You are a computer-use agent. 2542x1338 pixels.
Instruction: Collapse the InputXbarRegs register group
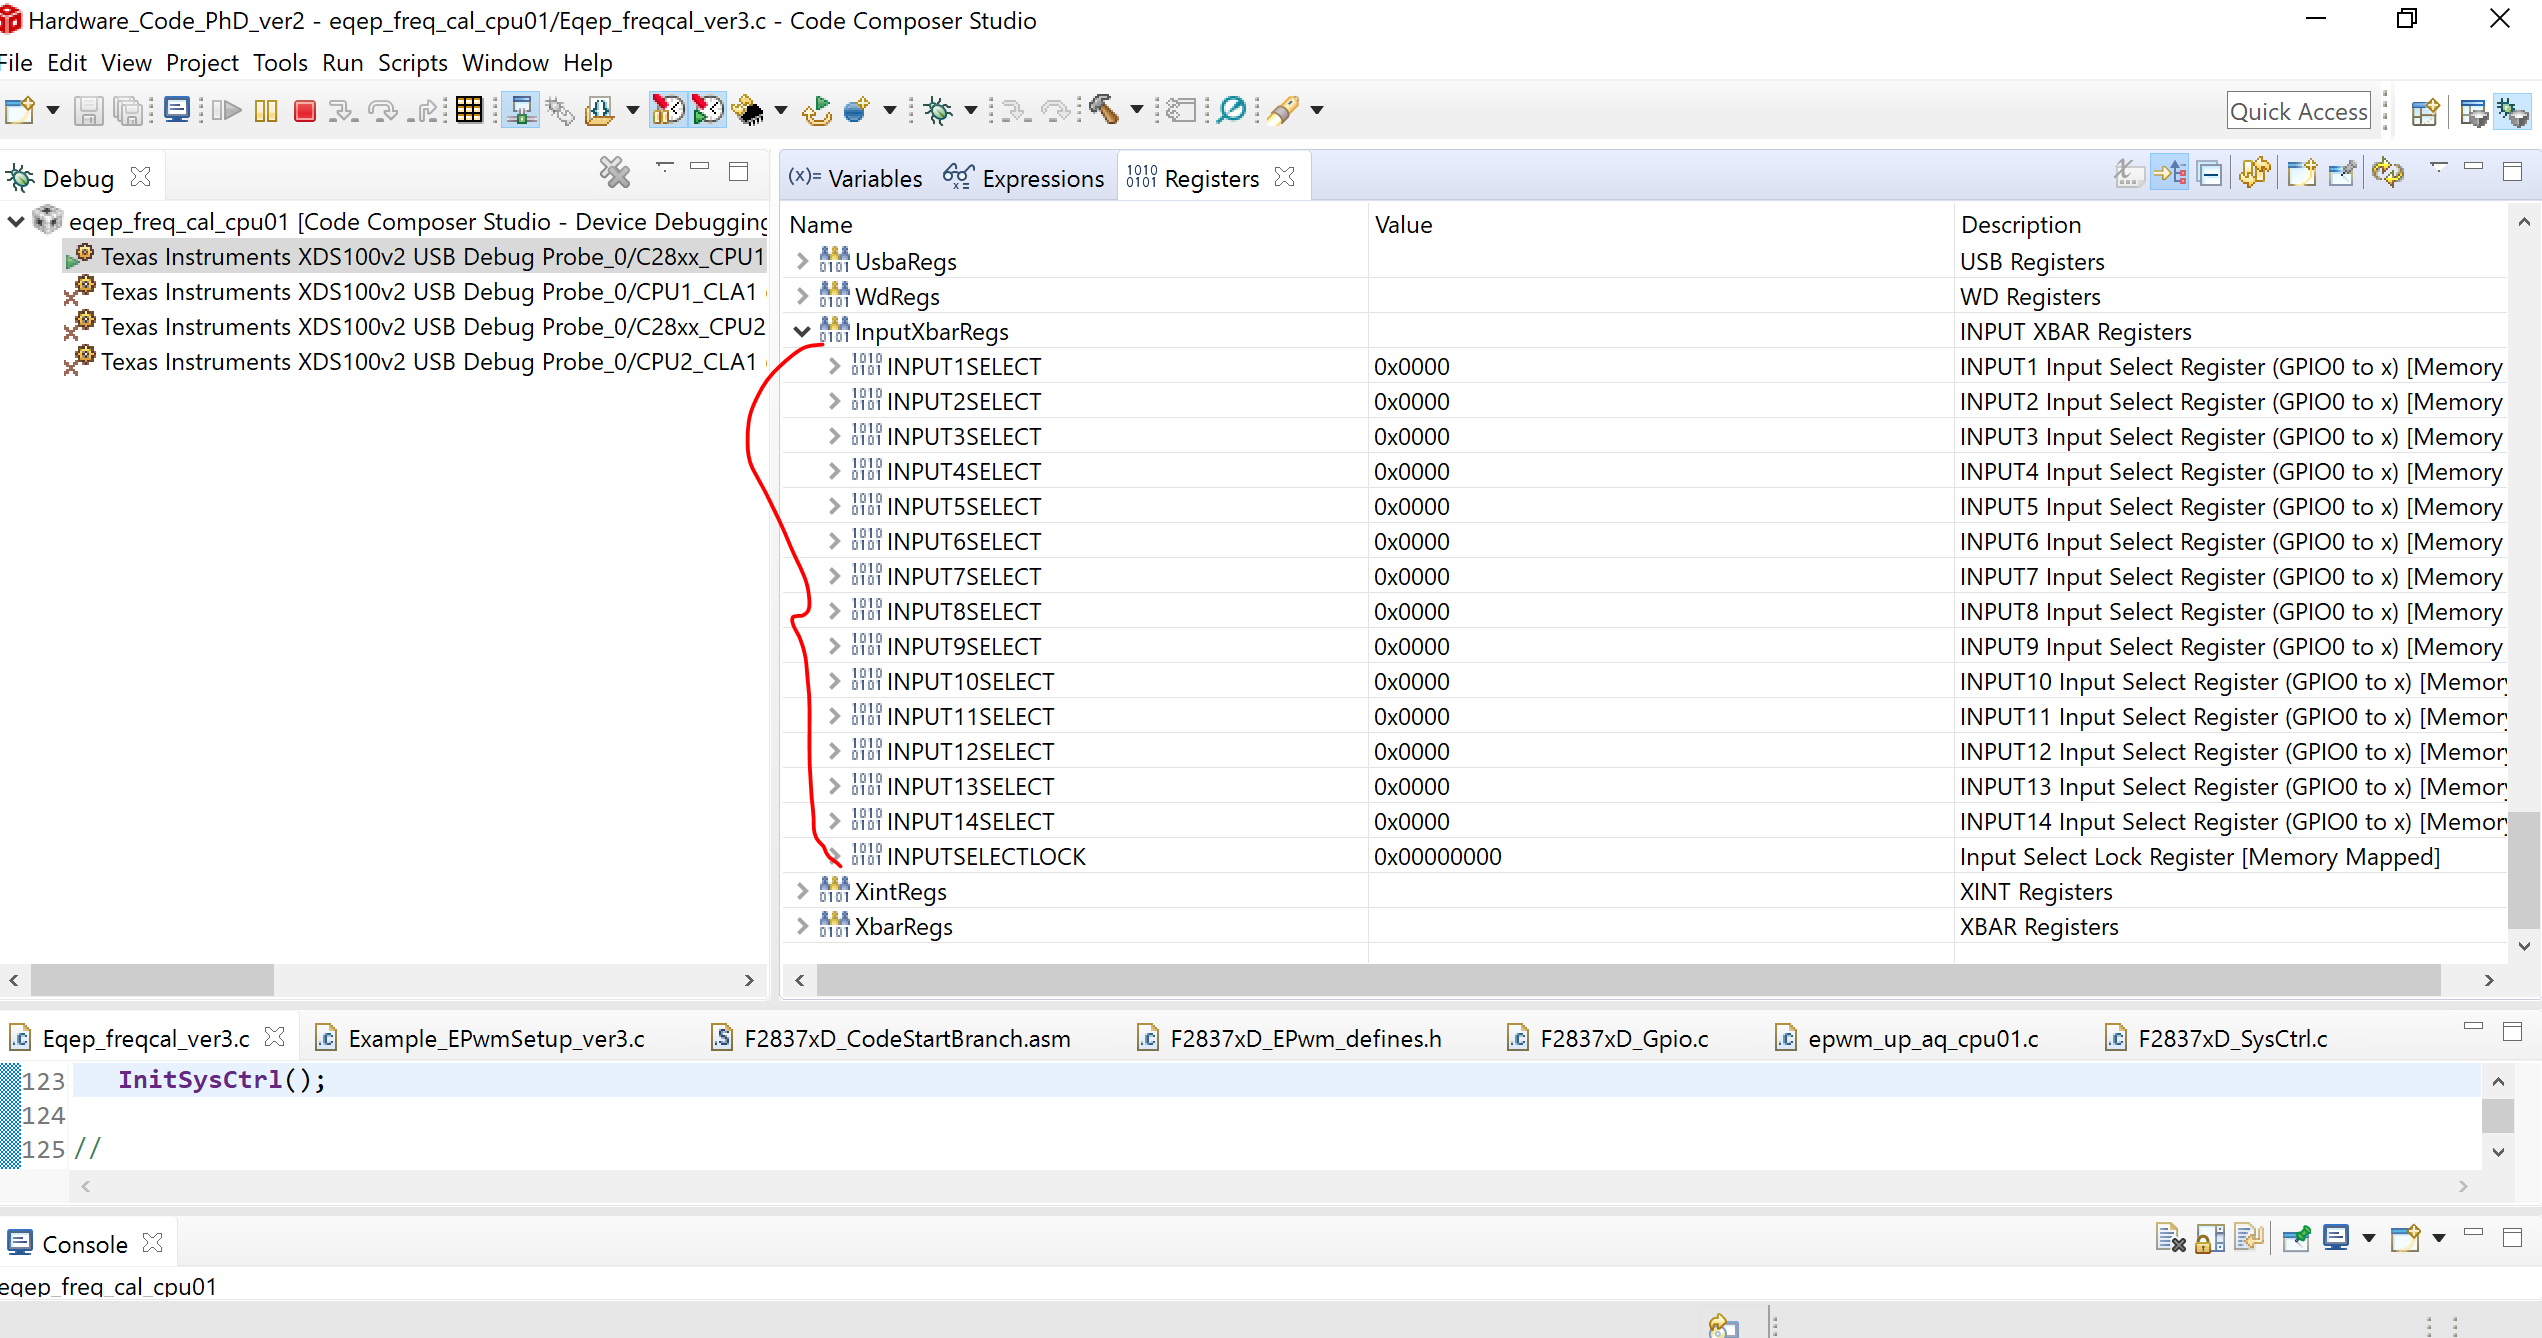tap(802, 332)
